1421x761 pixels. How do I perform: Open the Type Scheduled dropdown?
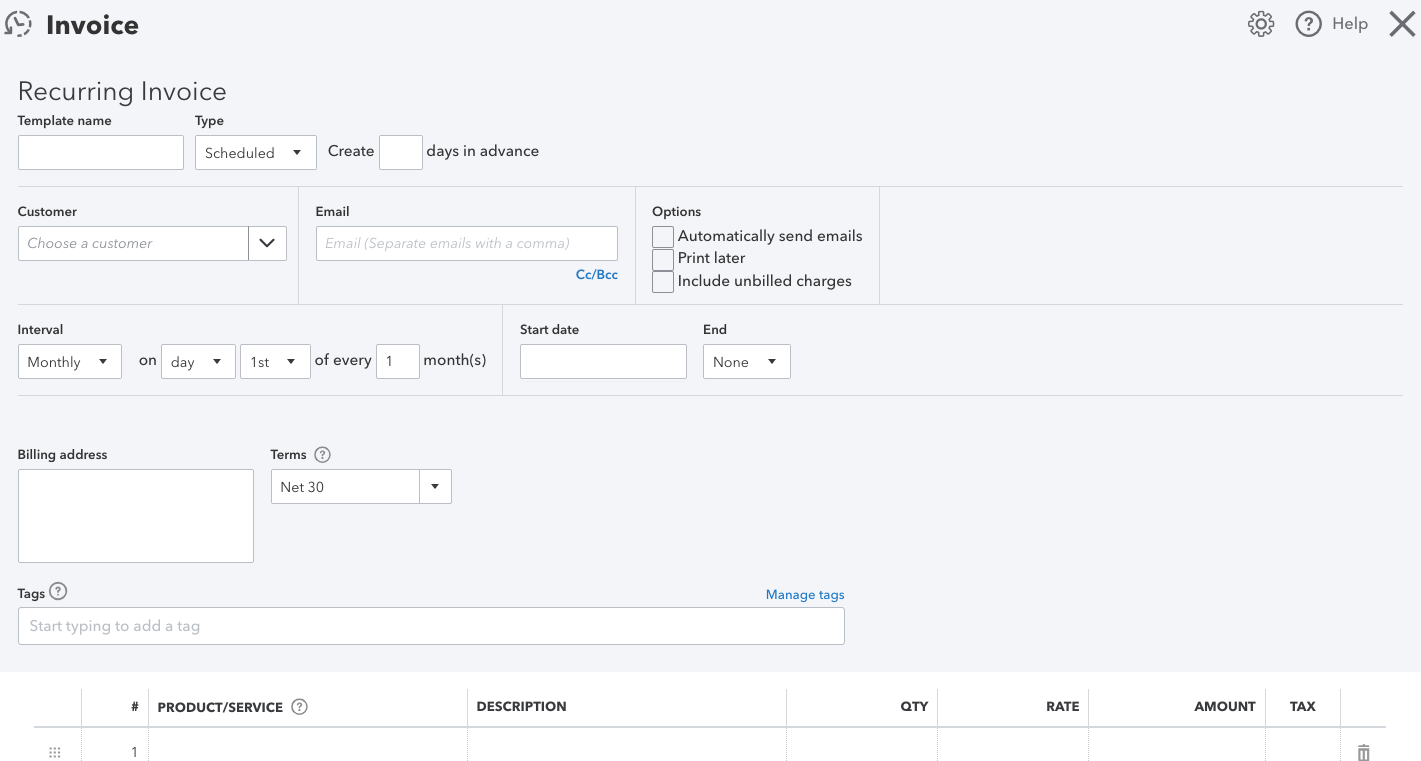pos(256,152)
